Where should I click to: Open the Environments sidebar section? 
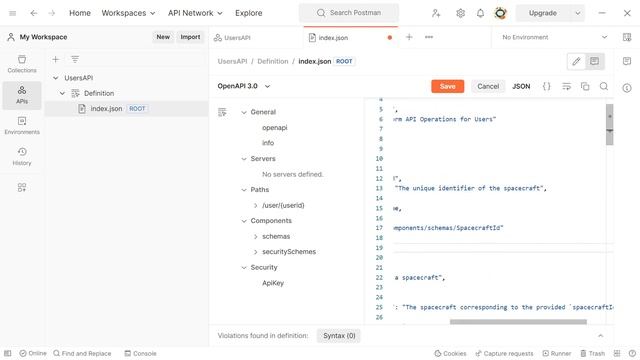pyautogui.click(x=22, y=126)
